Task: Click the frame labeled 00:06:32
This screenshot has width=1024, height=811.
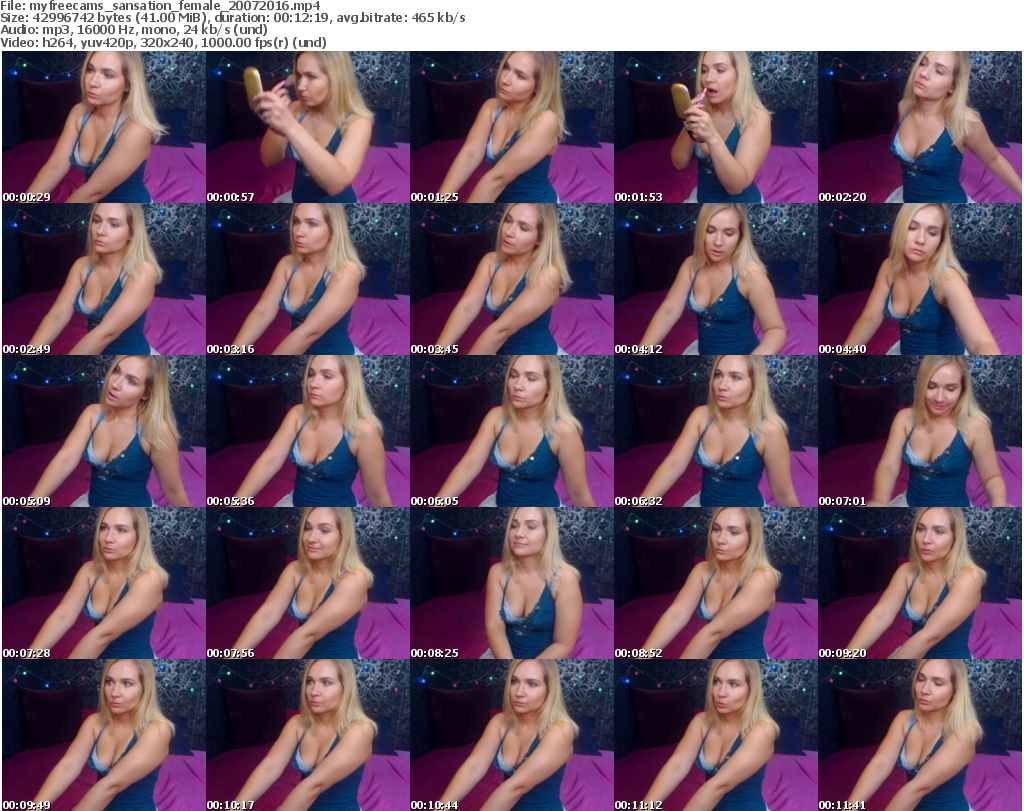Action: 716,431
